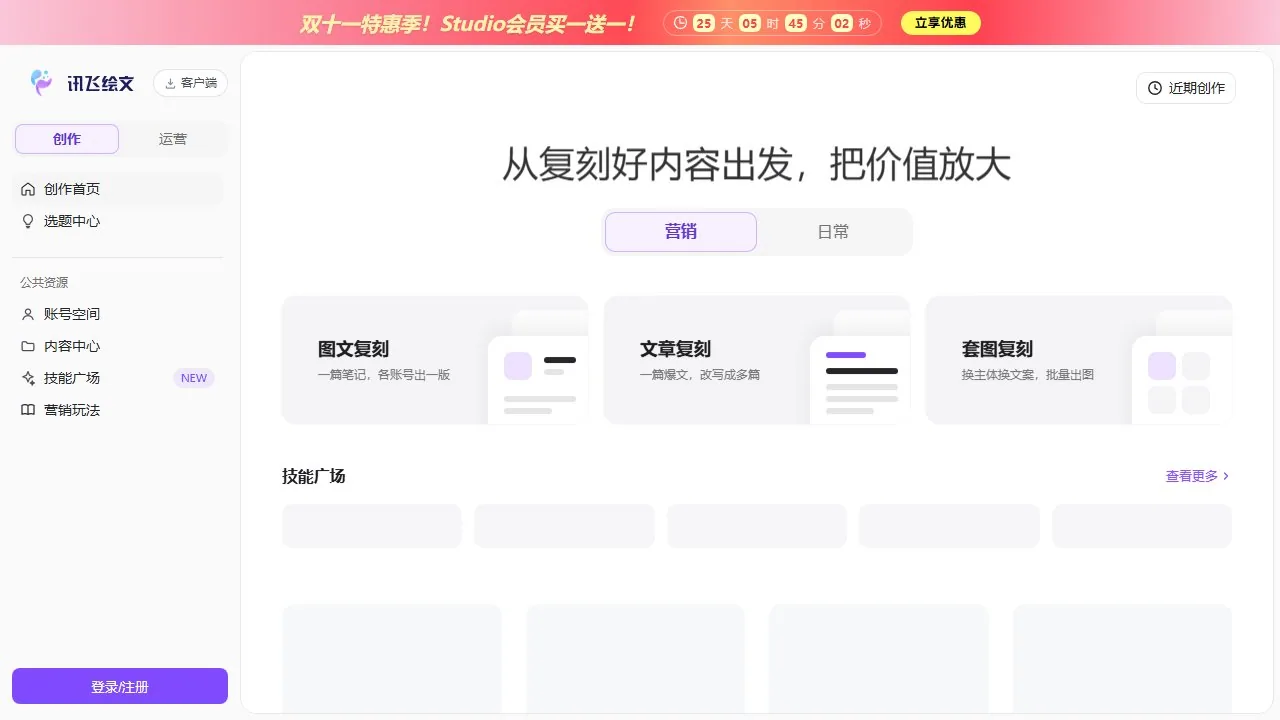Expand more skills via 查看更多 chevron
The image size is (1280, 720).
(1227, 476)
